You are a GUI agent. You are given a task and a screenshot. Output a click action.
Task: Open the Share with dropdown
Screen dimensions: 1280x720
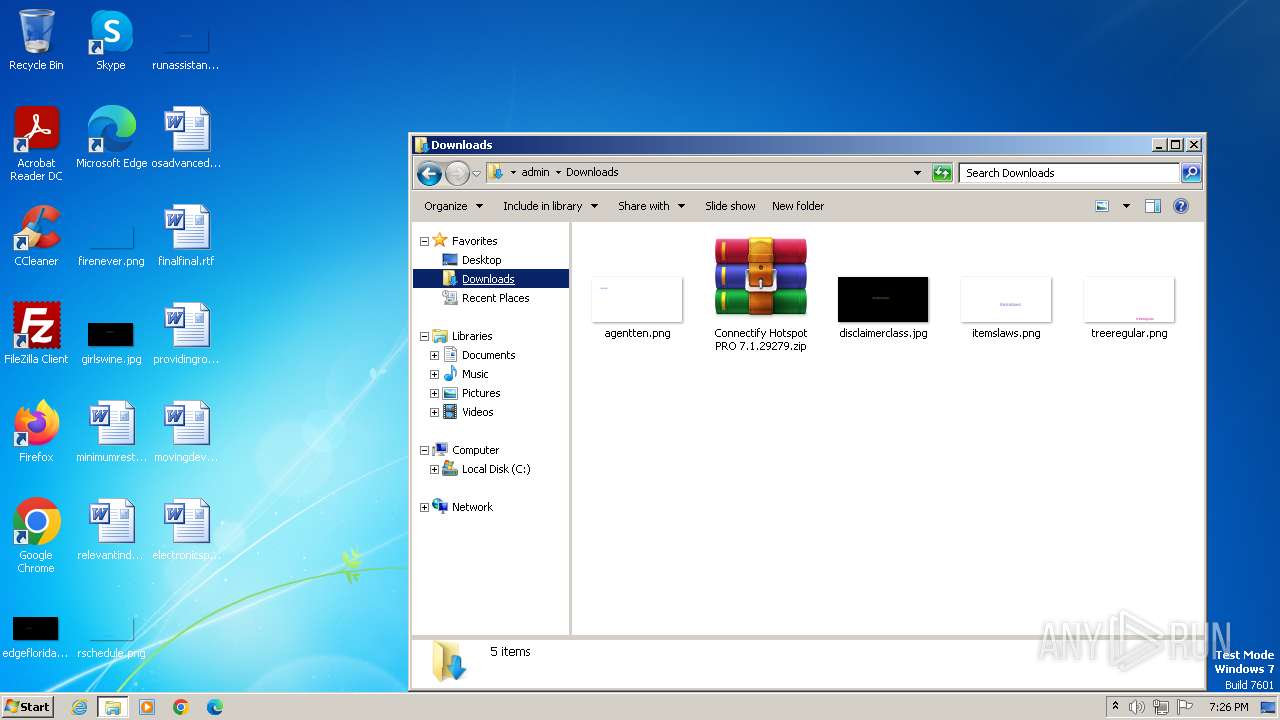click(x=651, y=206)
